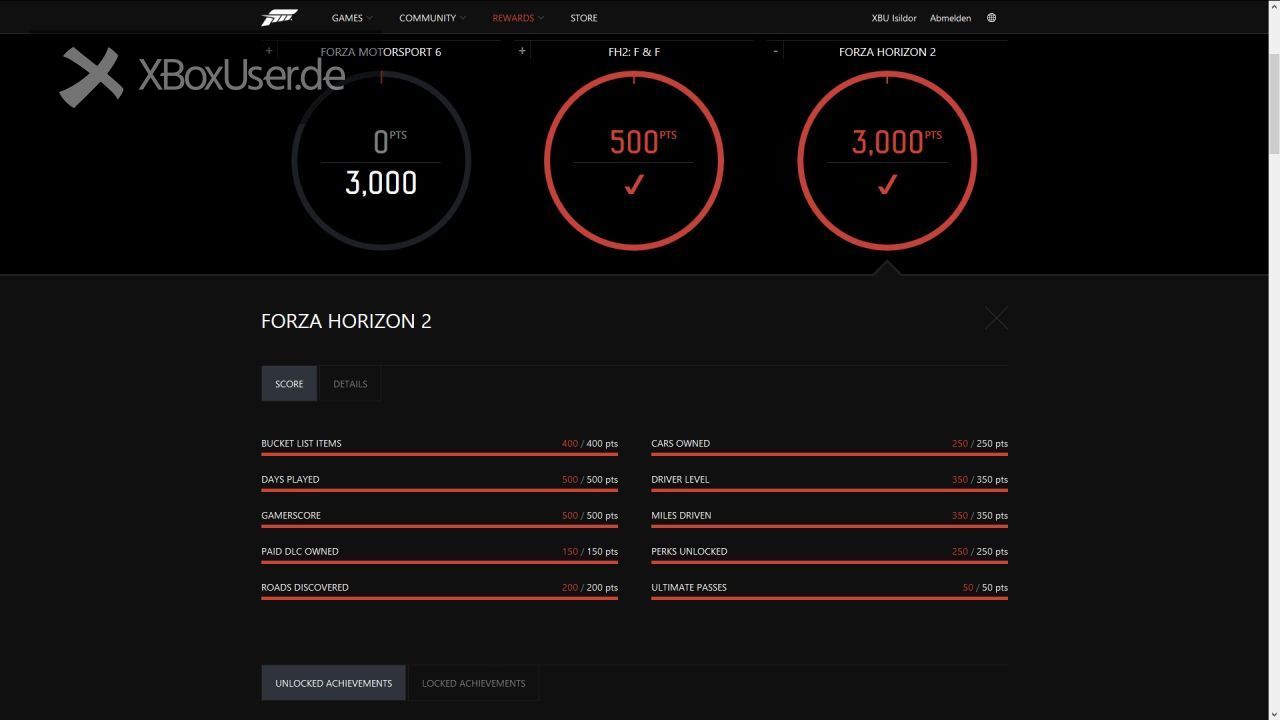Click the Bucket List Items progress bar
Image resolution: width=1280 pixels, height=720 pixels.
[439, 454]
